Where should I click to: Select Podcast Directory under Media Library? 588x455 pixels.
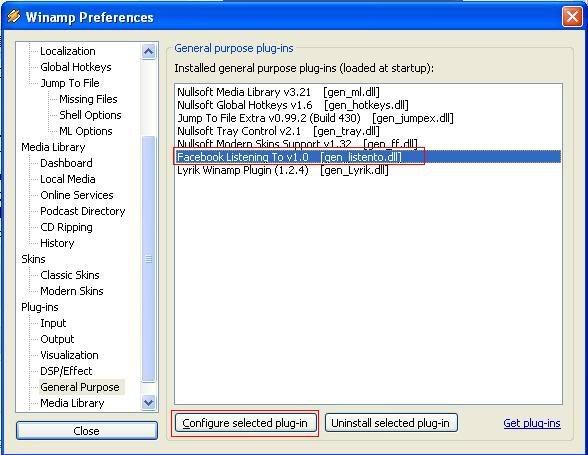82,211
